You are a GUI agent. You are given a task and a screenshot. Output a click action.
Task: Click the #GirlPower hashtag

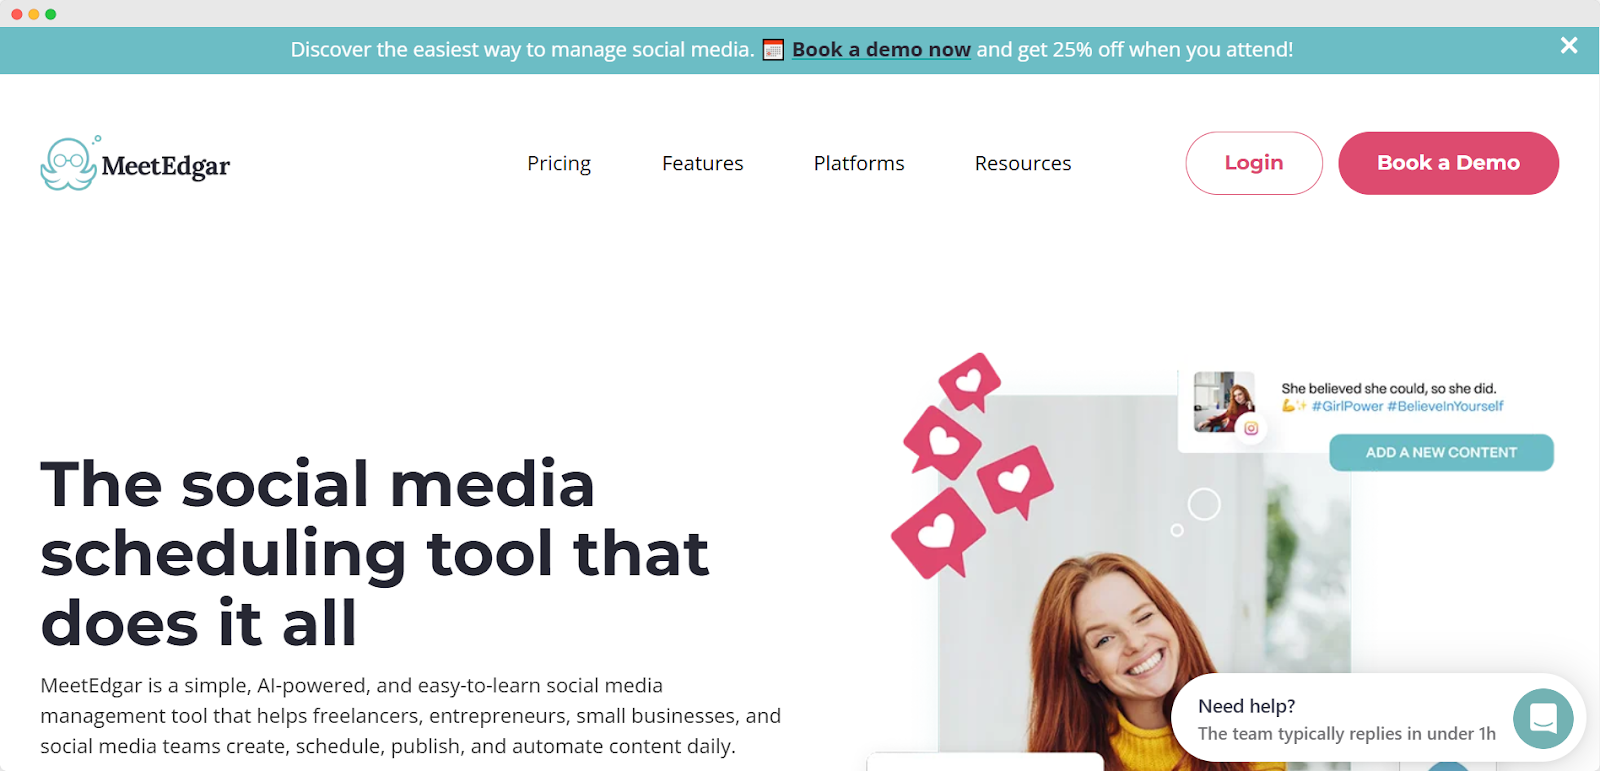[x=1347, y=406]
